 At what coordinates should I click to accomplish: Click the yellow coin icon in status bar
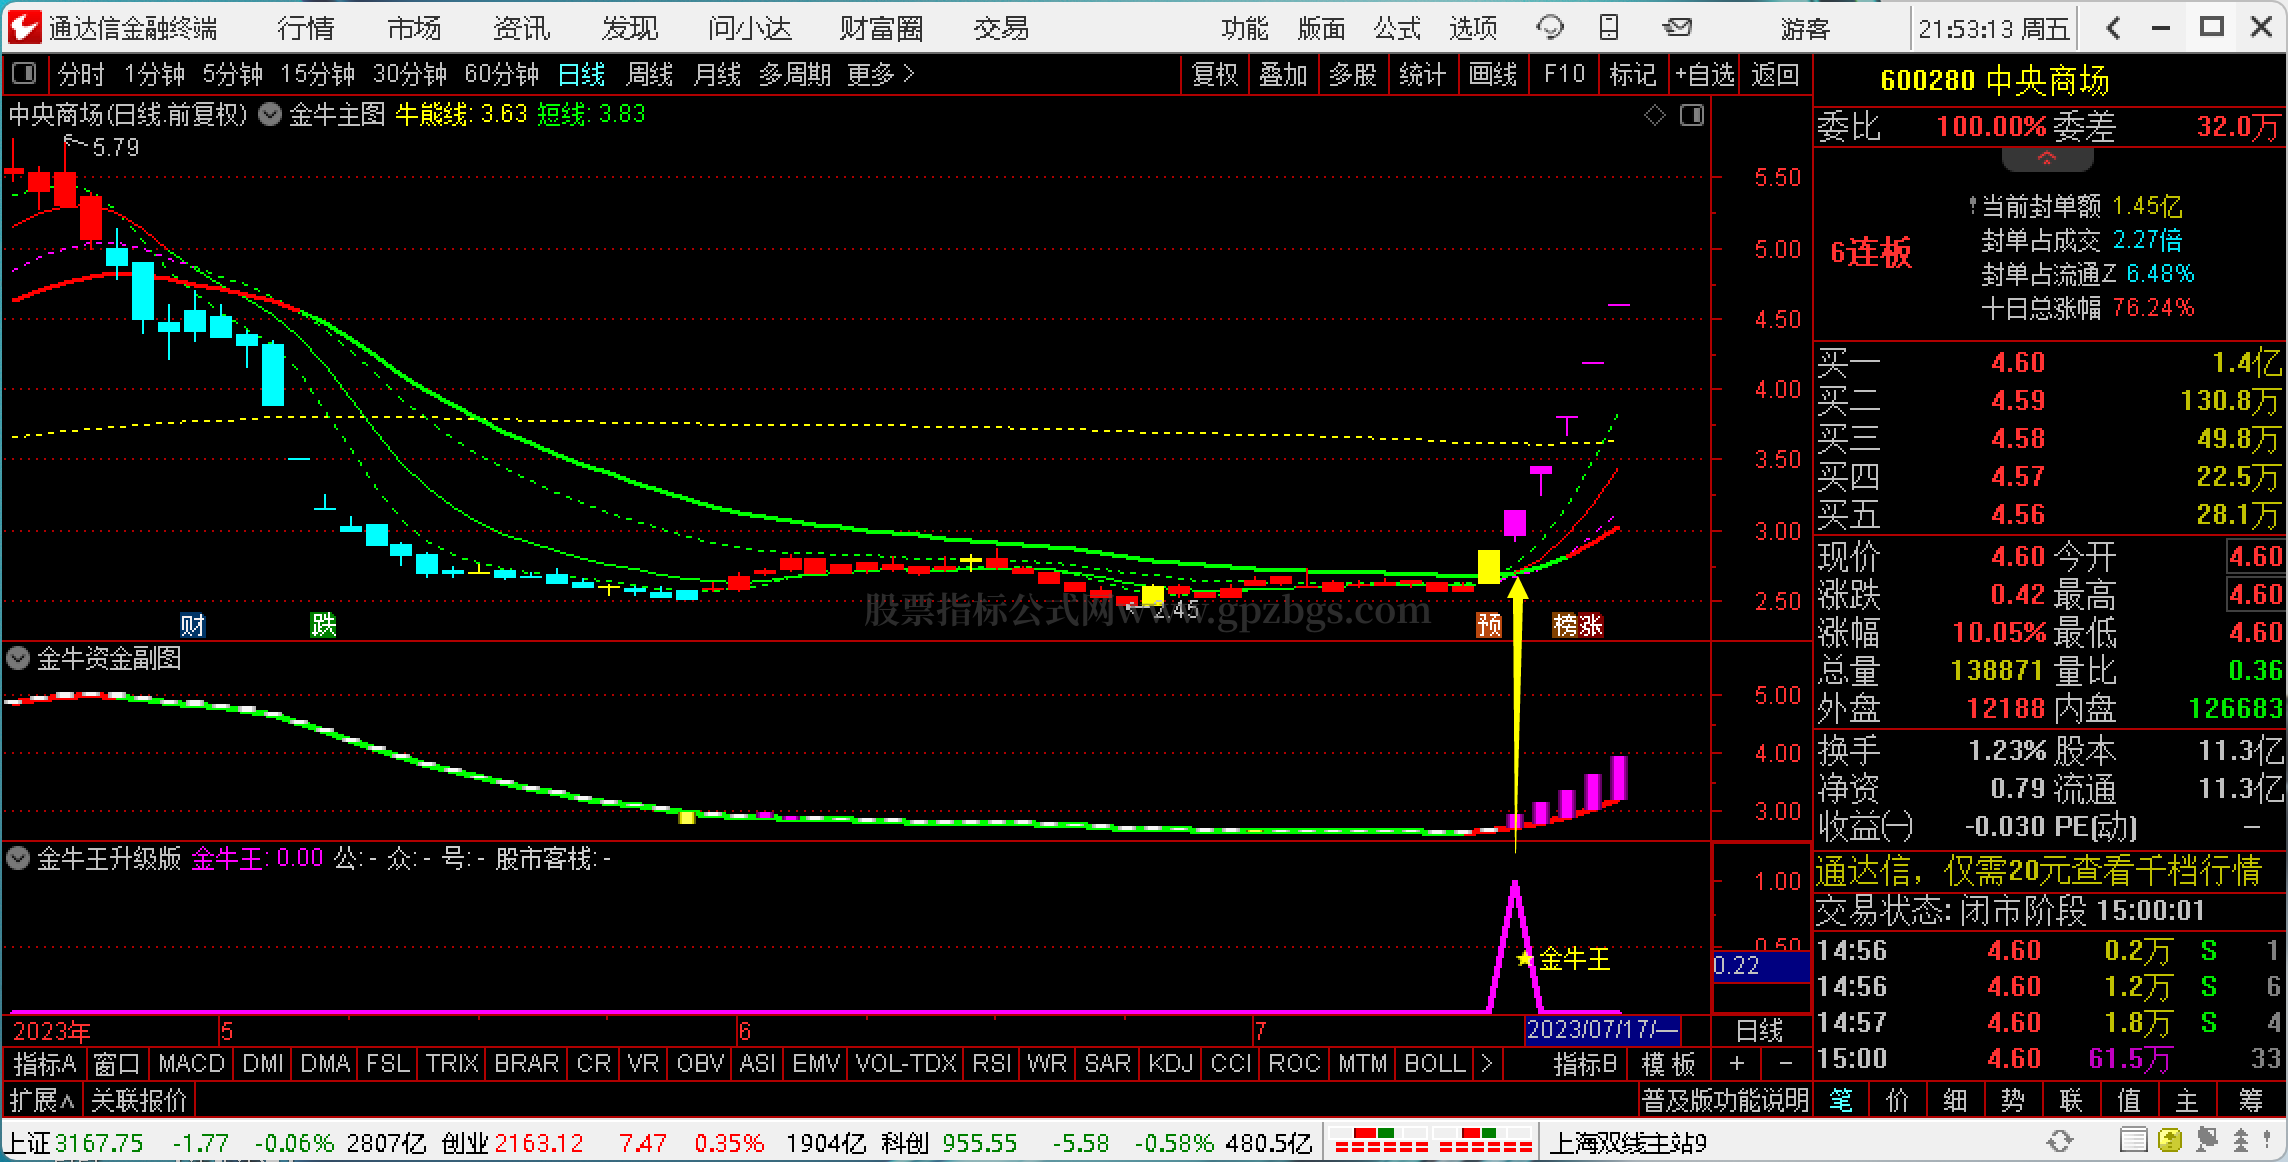tap(2169, 1141)
